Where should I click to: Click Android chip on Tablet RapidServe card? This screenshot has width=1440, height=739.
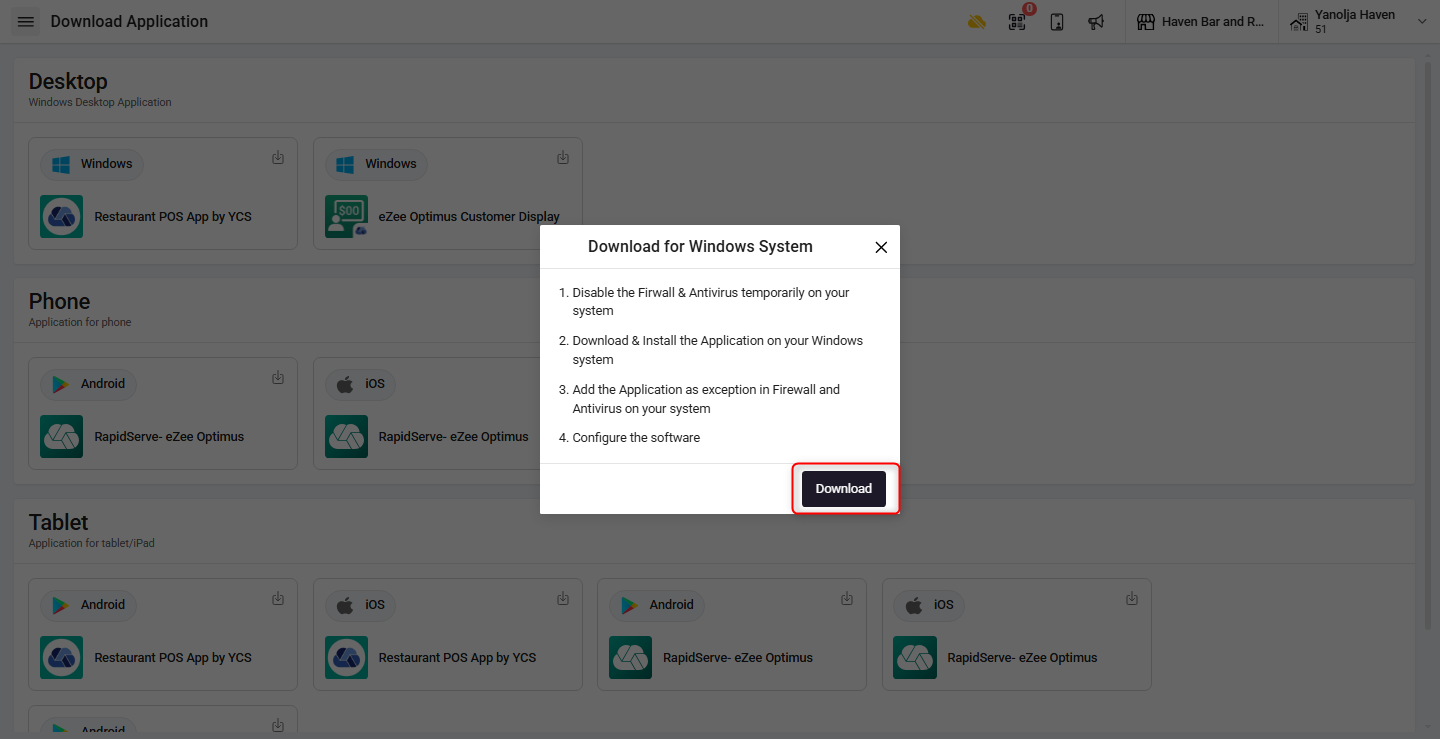point(657,605)
